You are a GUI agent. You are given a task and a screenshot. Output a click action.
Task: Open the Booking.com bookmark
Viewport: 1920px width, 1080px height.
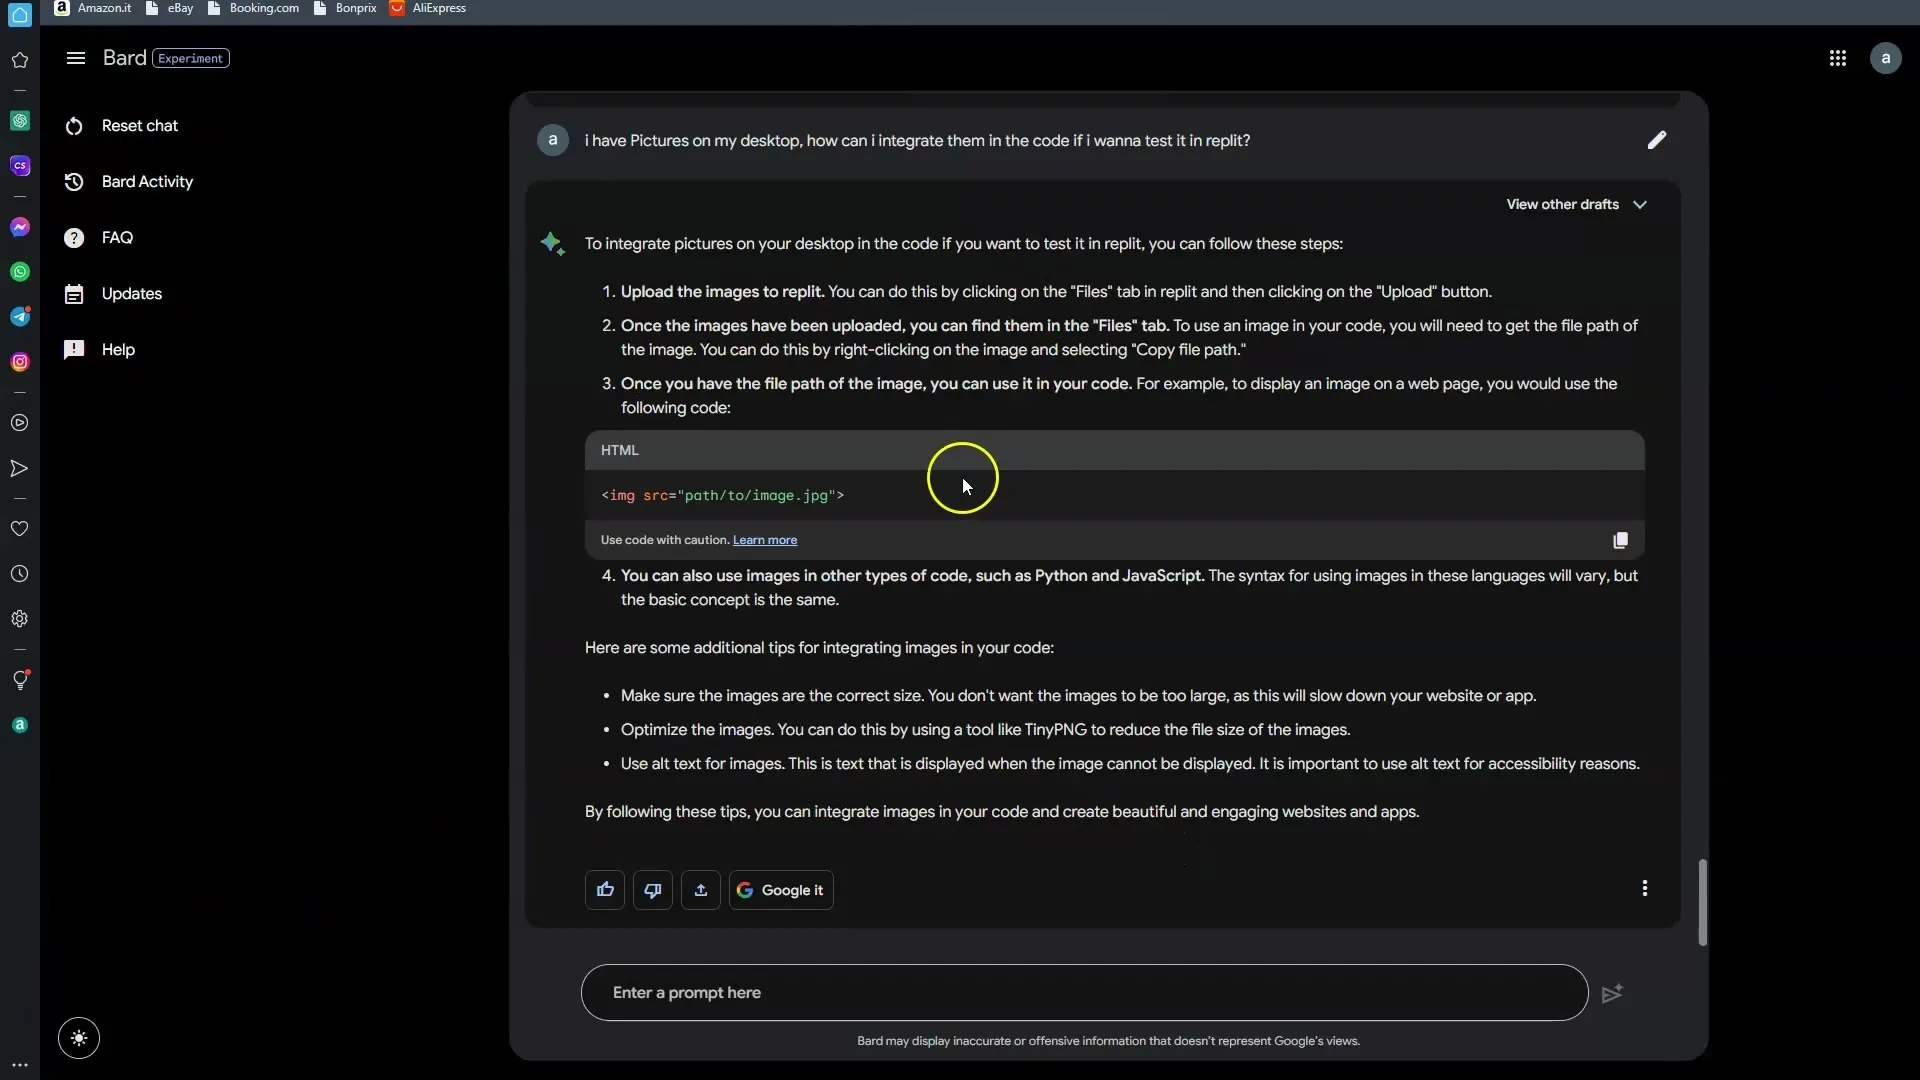[253, 8]
